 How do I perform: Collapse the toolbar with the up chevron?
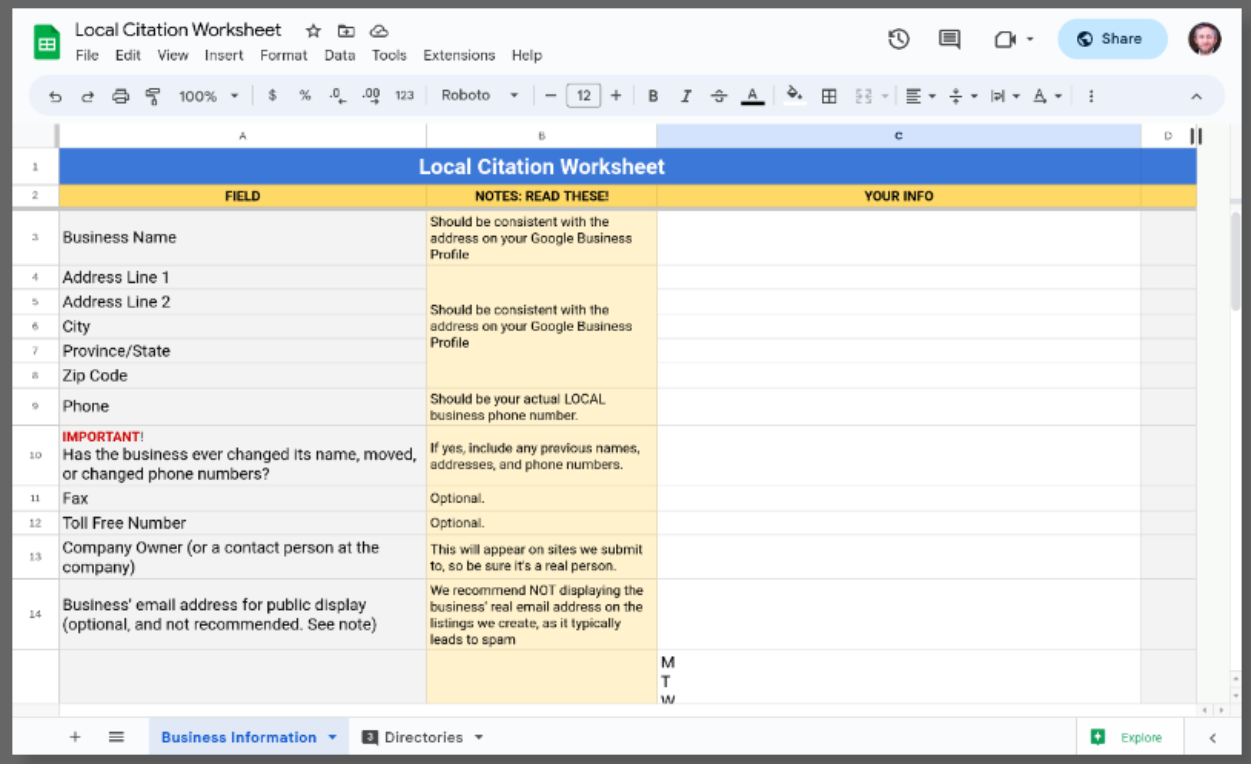pos(1196,96)
